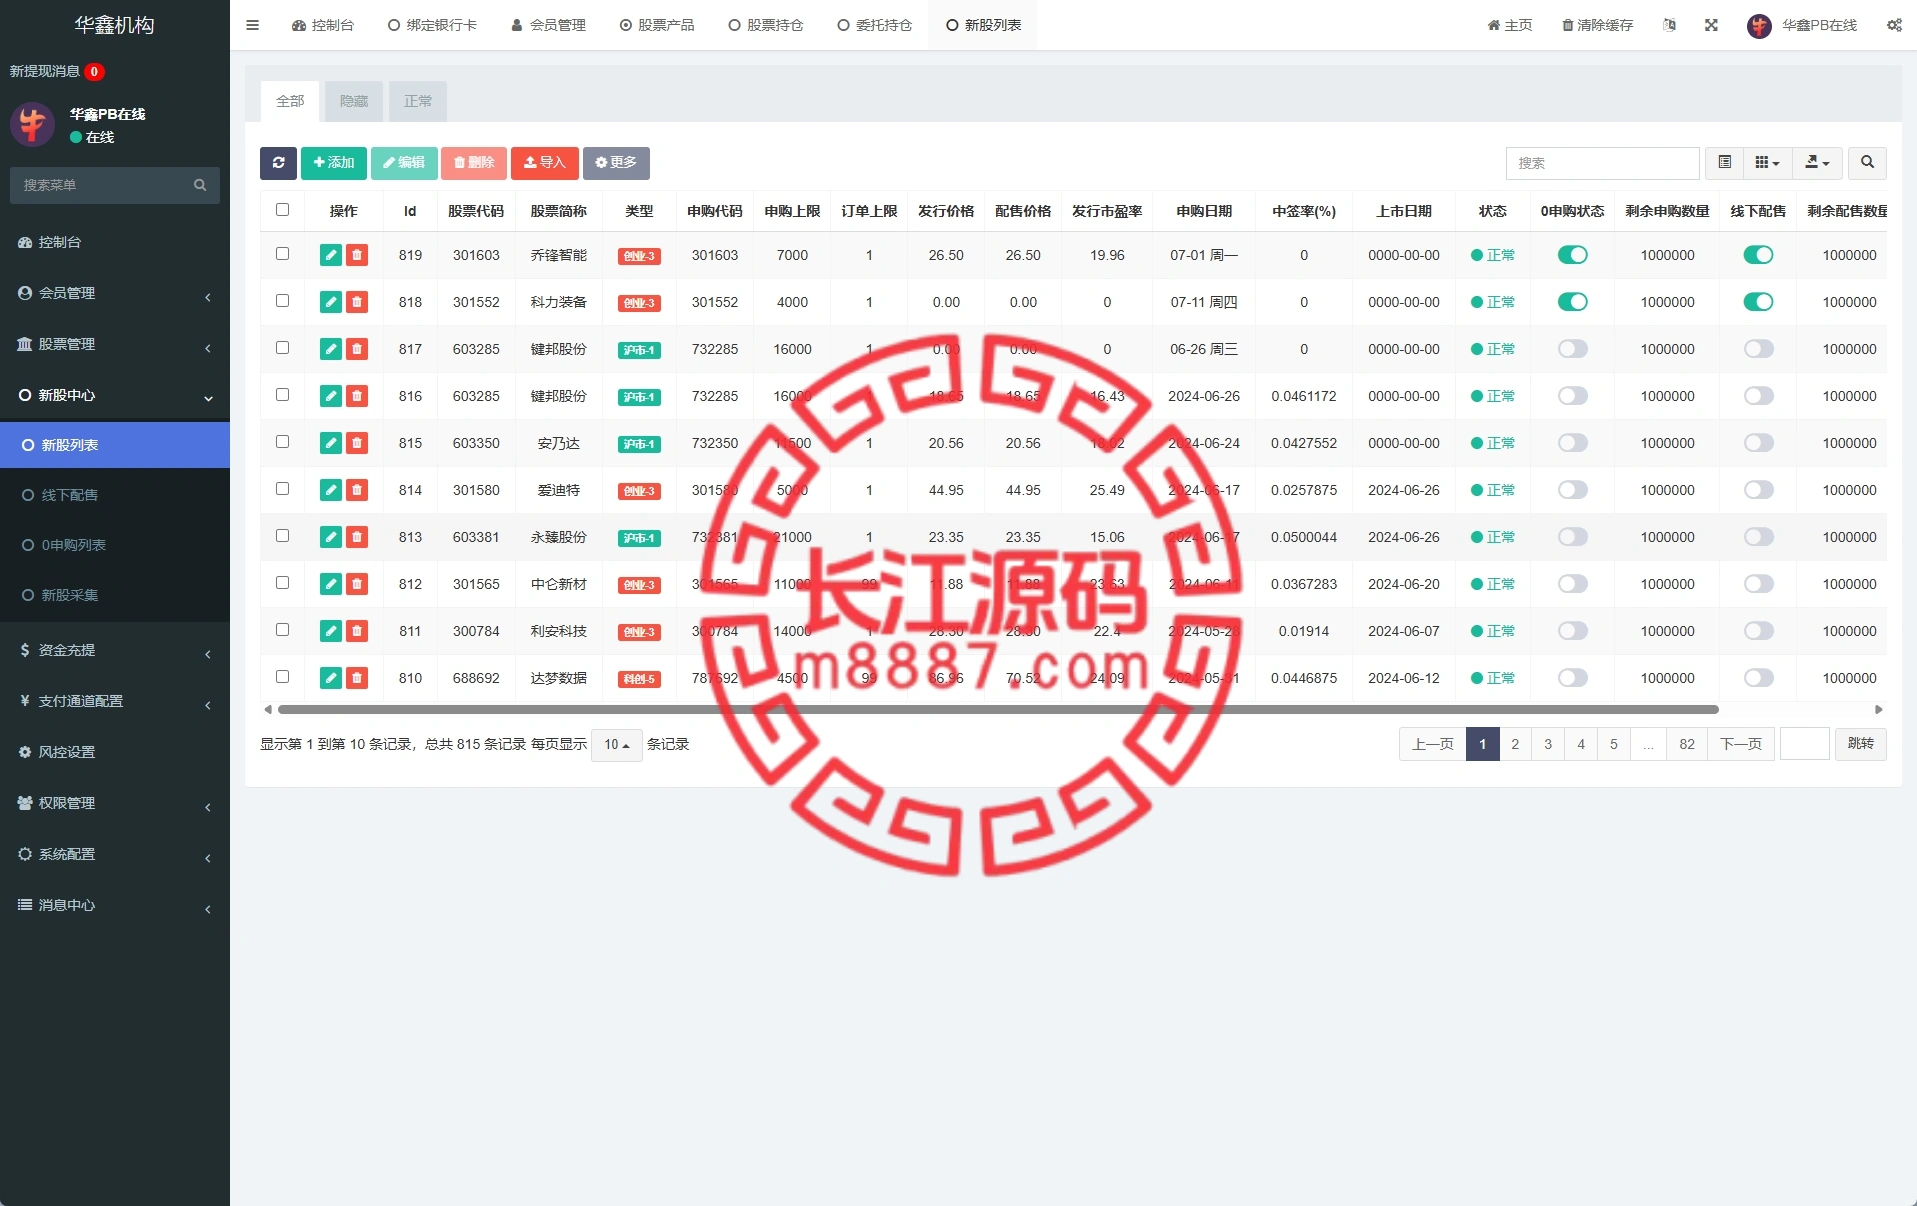Edit row 817 with green pencil icon
Image resolution: width=1917 pixels, height=1206 pixels.
[331, 349]
